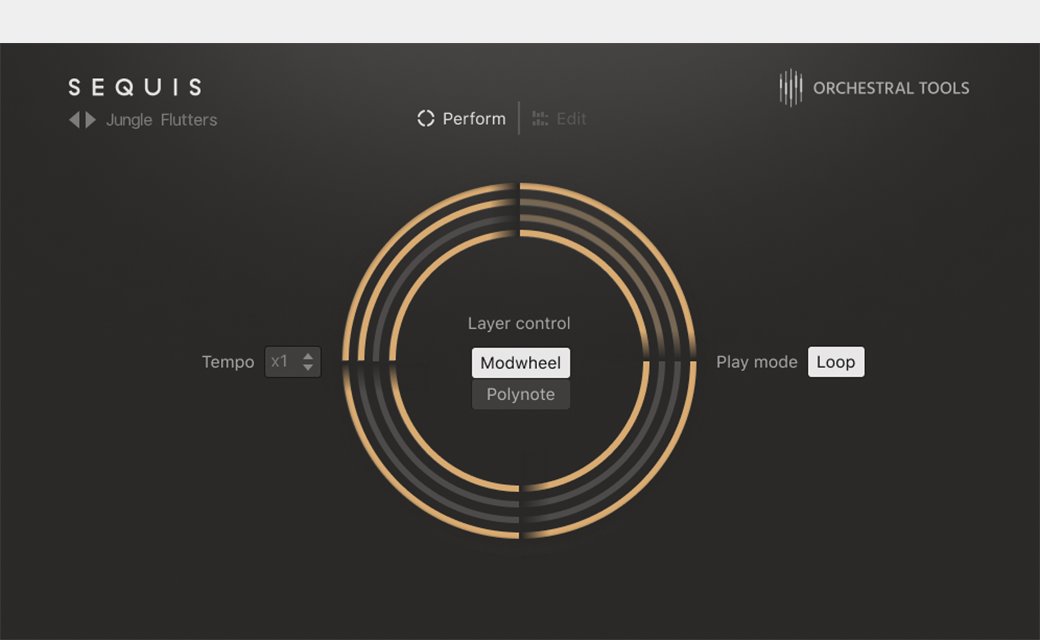Click the Play mode label
Screen dimensions: 1040x640
pyautogui.click(x=757, y=362)
